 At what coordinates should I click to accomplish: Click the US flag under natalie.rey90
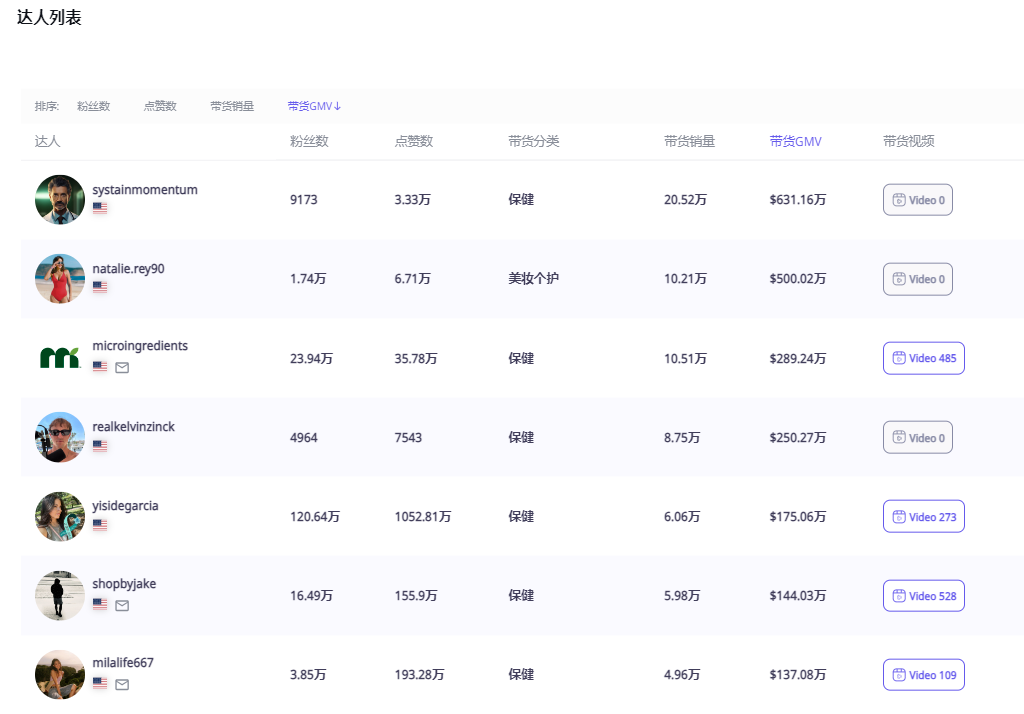pos(100,287)
